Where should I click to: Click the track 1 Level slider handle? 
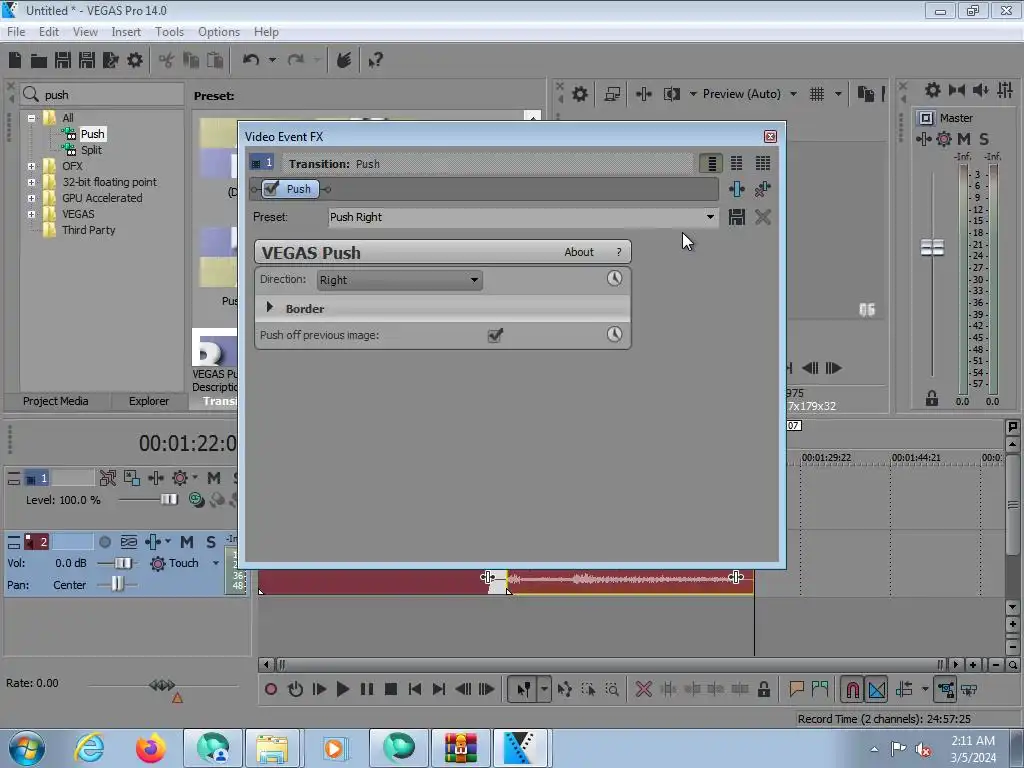tap(169, 500)
